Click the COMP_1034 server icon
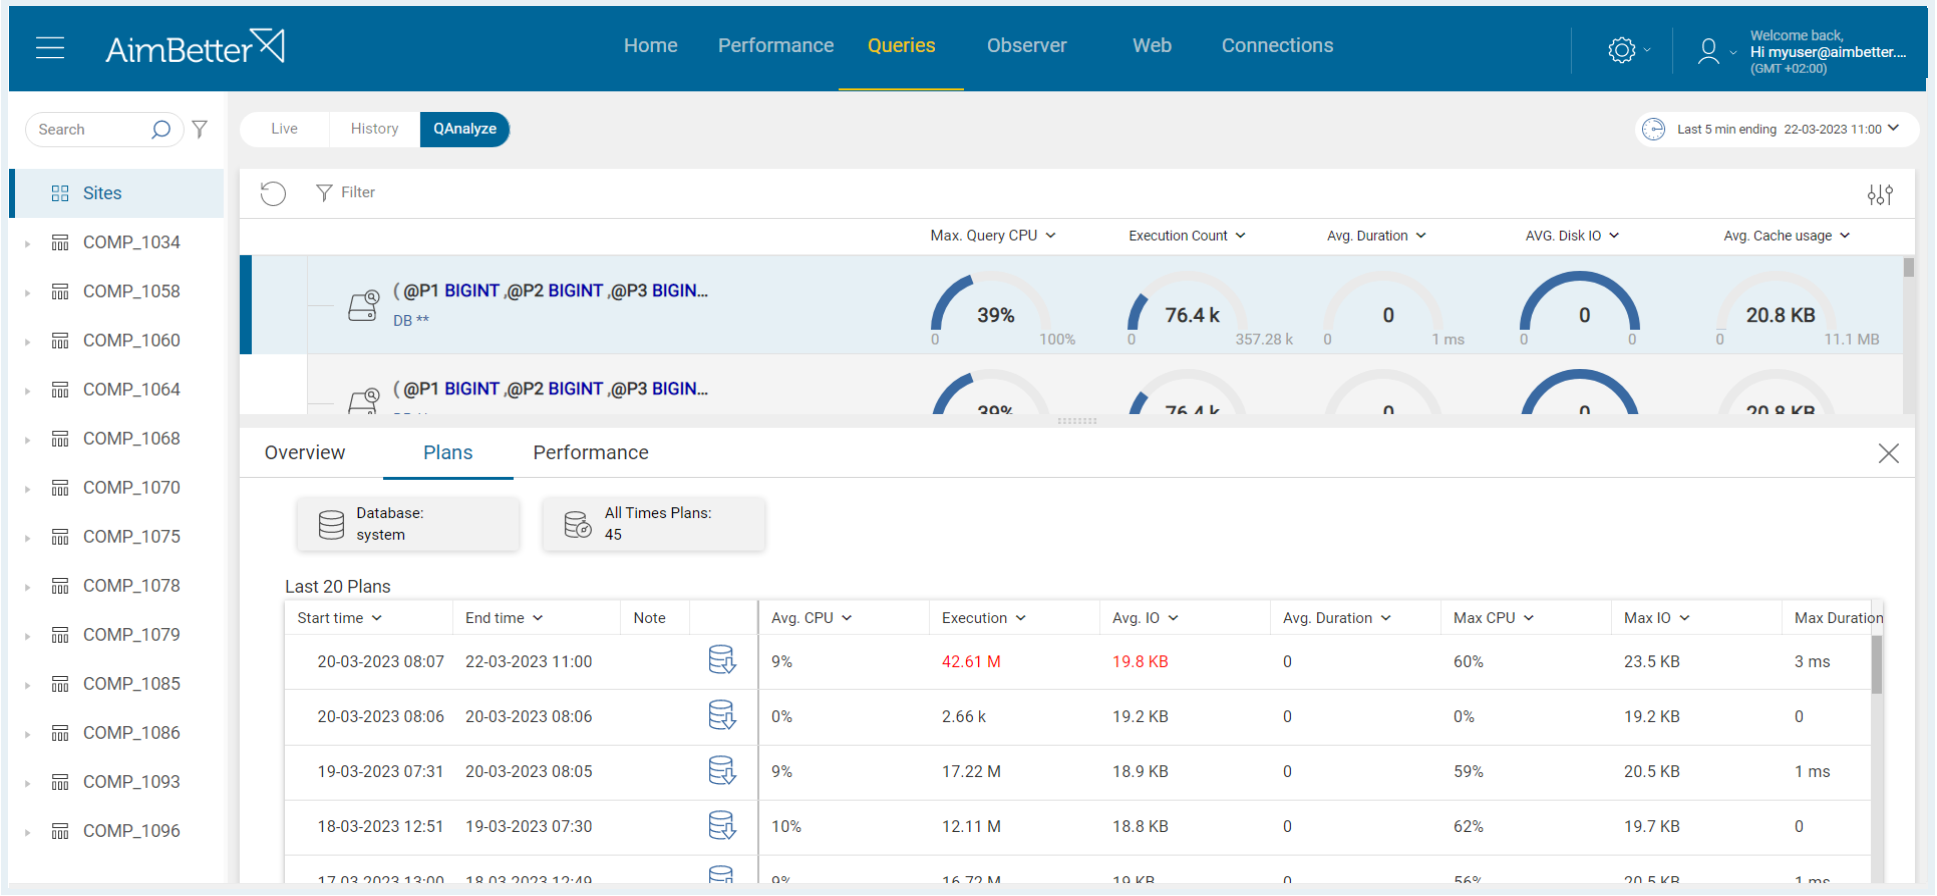1937x896 pixels. [x=60, y=242]
